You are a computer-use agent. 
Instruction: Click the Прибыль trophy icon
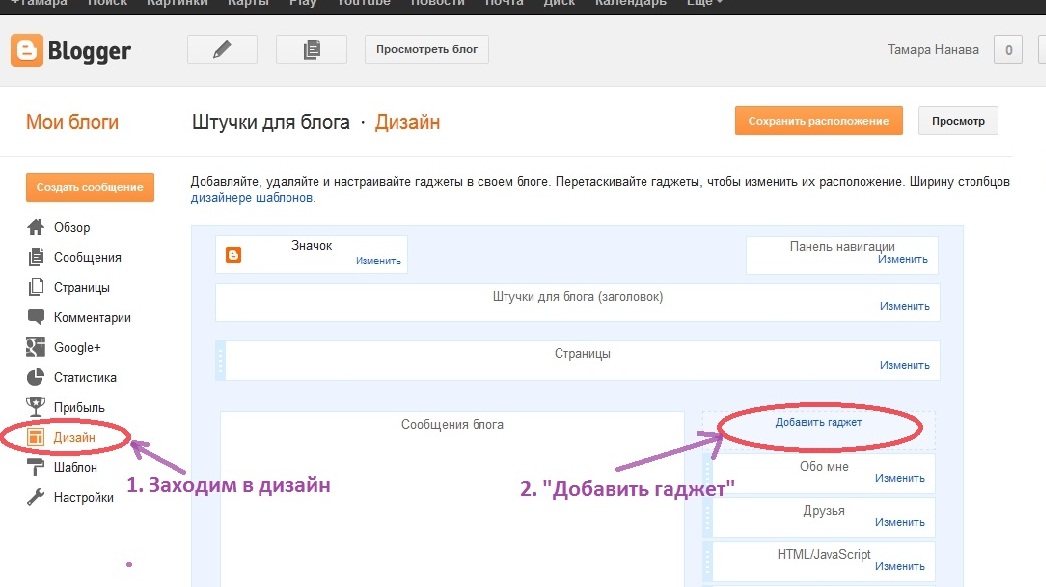[35, 406]
